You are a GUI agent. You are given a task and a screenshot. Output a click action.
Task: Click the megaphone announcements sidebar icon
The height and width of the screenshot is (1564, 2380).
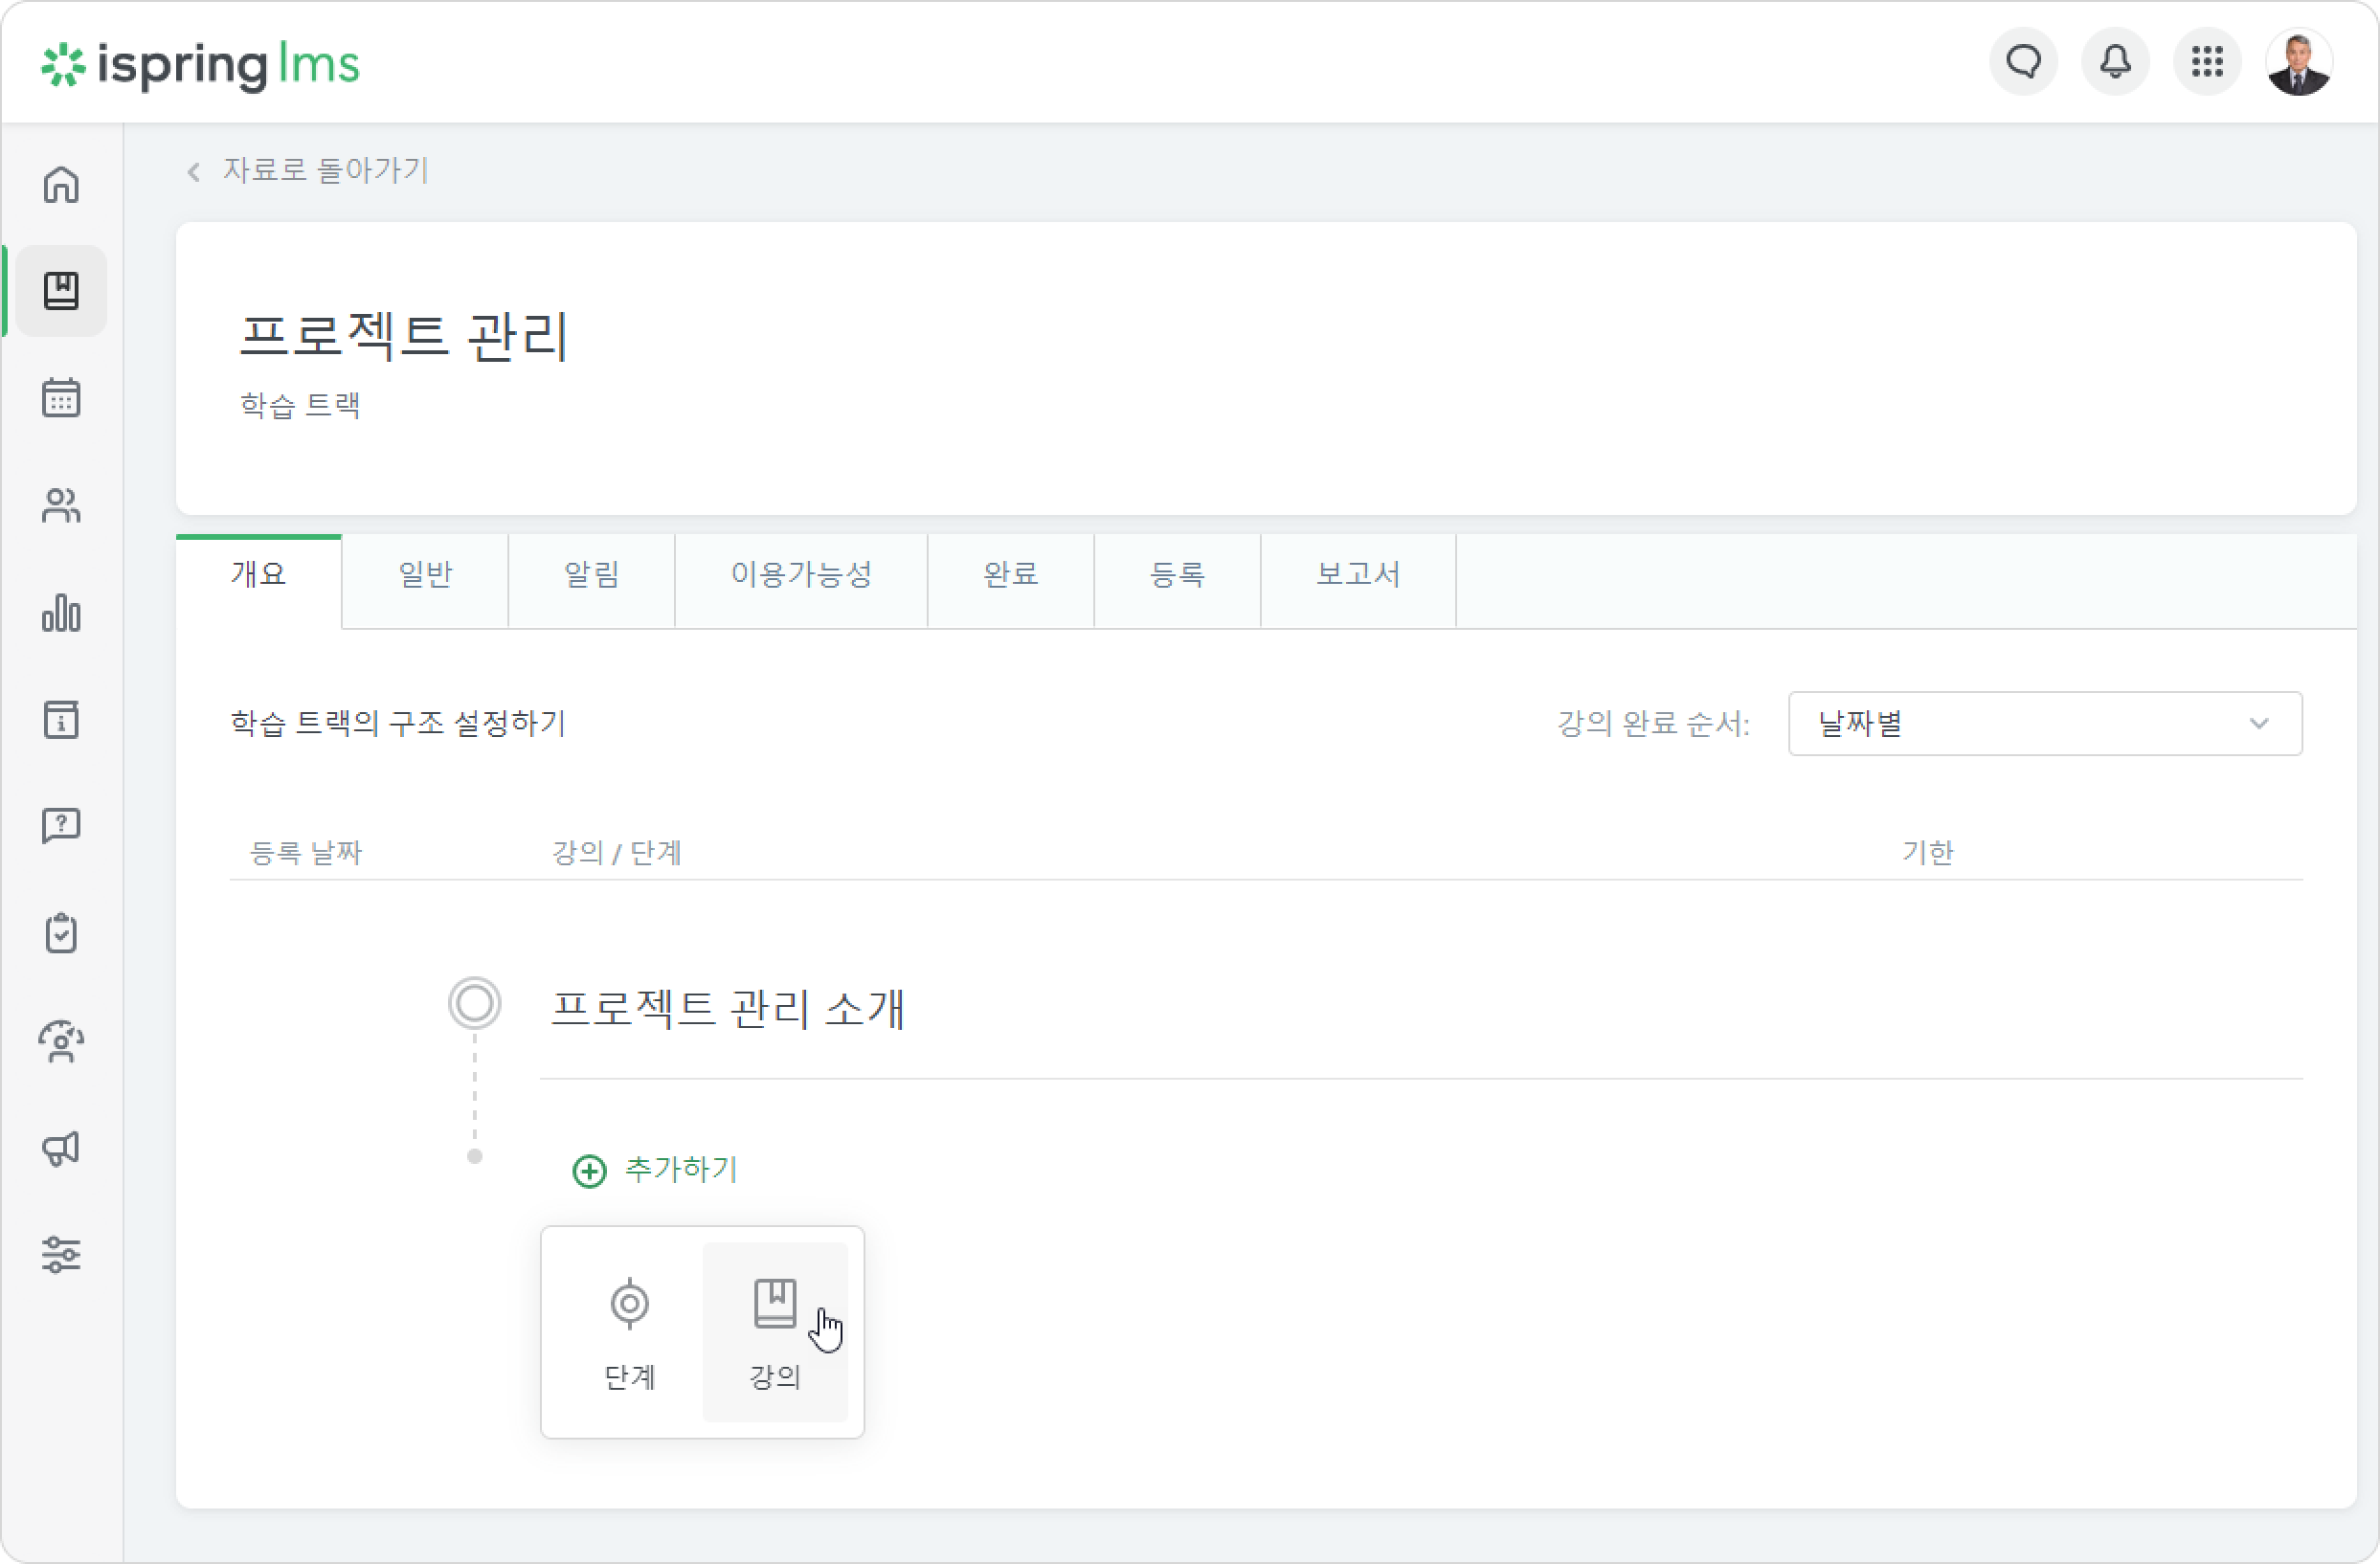pyautogui.click(x=61, y=1148)
